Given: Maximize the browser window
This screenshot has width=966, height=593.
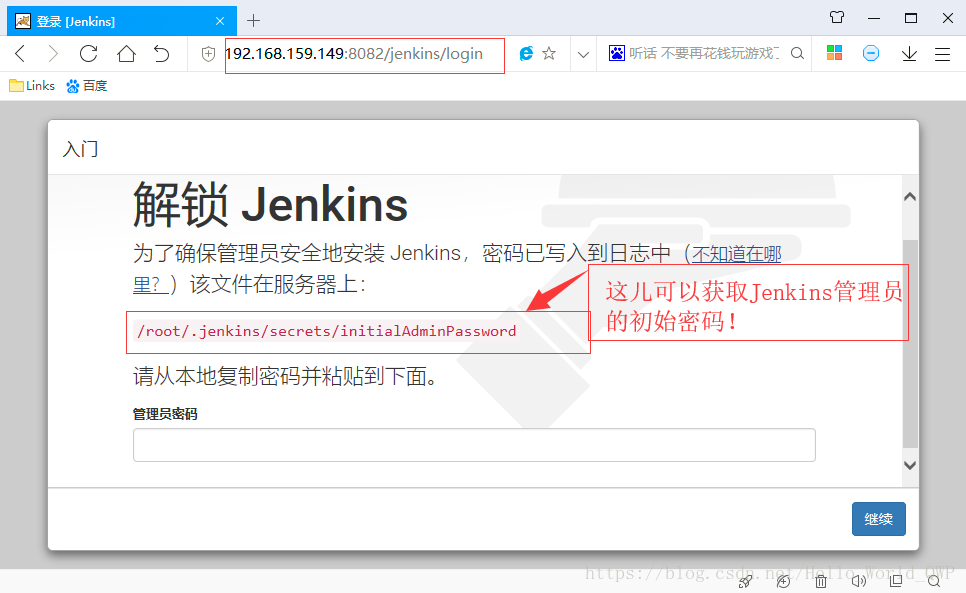Looking at the screenshot, I should click(911, 18).
